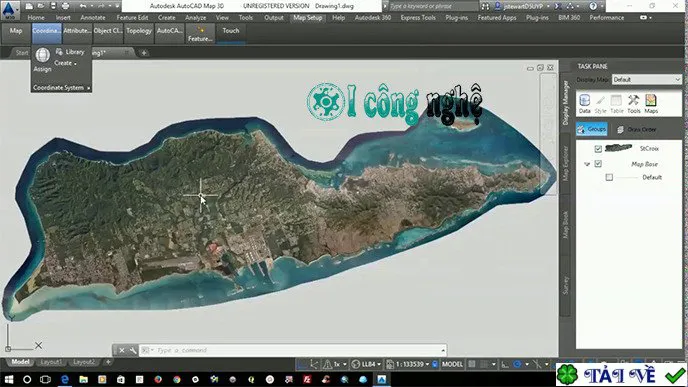Open the Tools icon in Display Manager
The width and height of the screenshot is (688, 387).
(x=634, y=104)
